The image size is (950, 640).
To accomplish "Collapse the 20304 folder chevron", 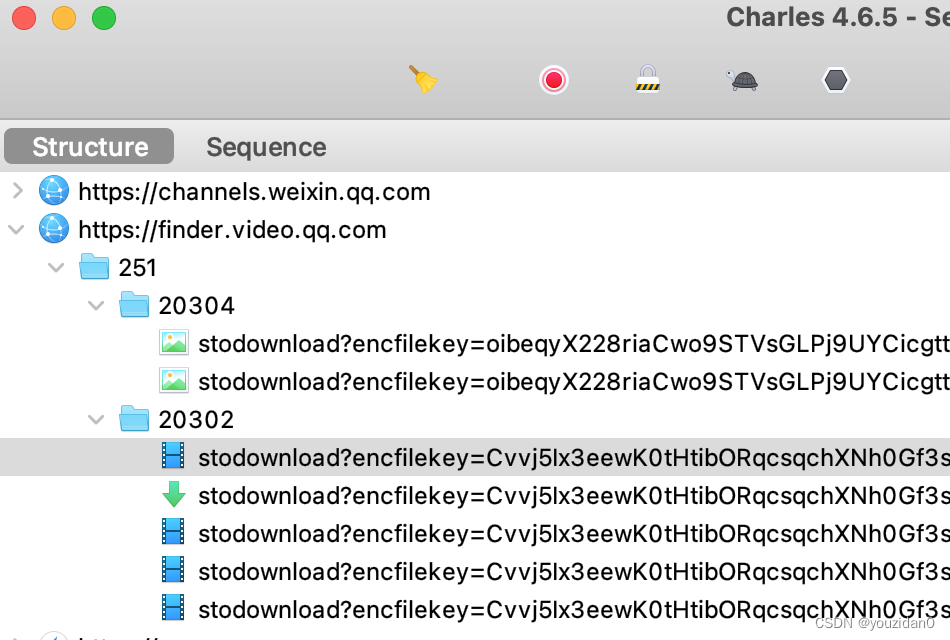I will coord(96,305).
